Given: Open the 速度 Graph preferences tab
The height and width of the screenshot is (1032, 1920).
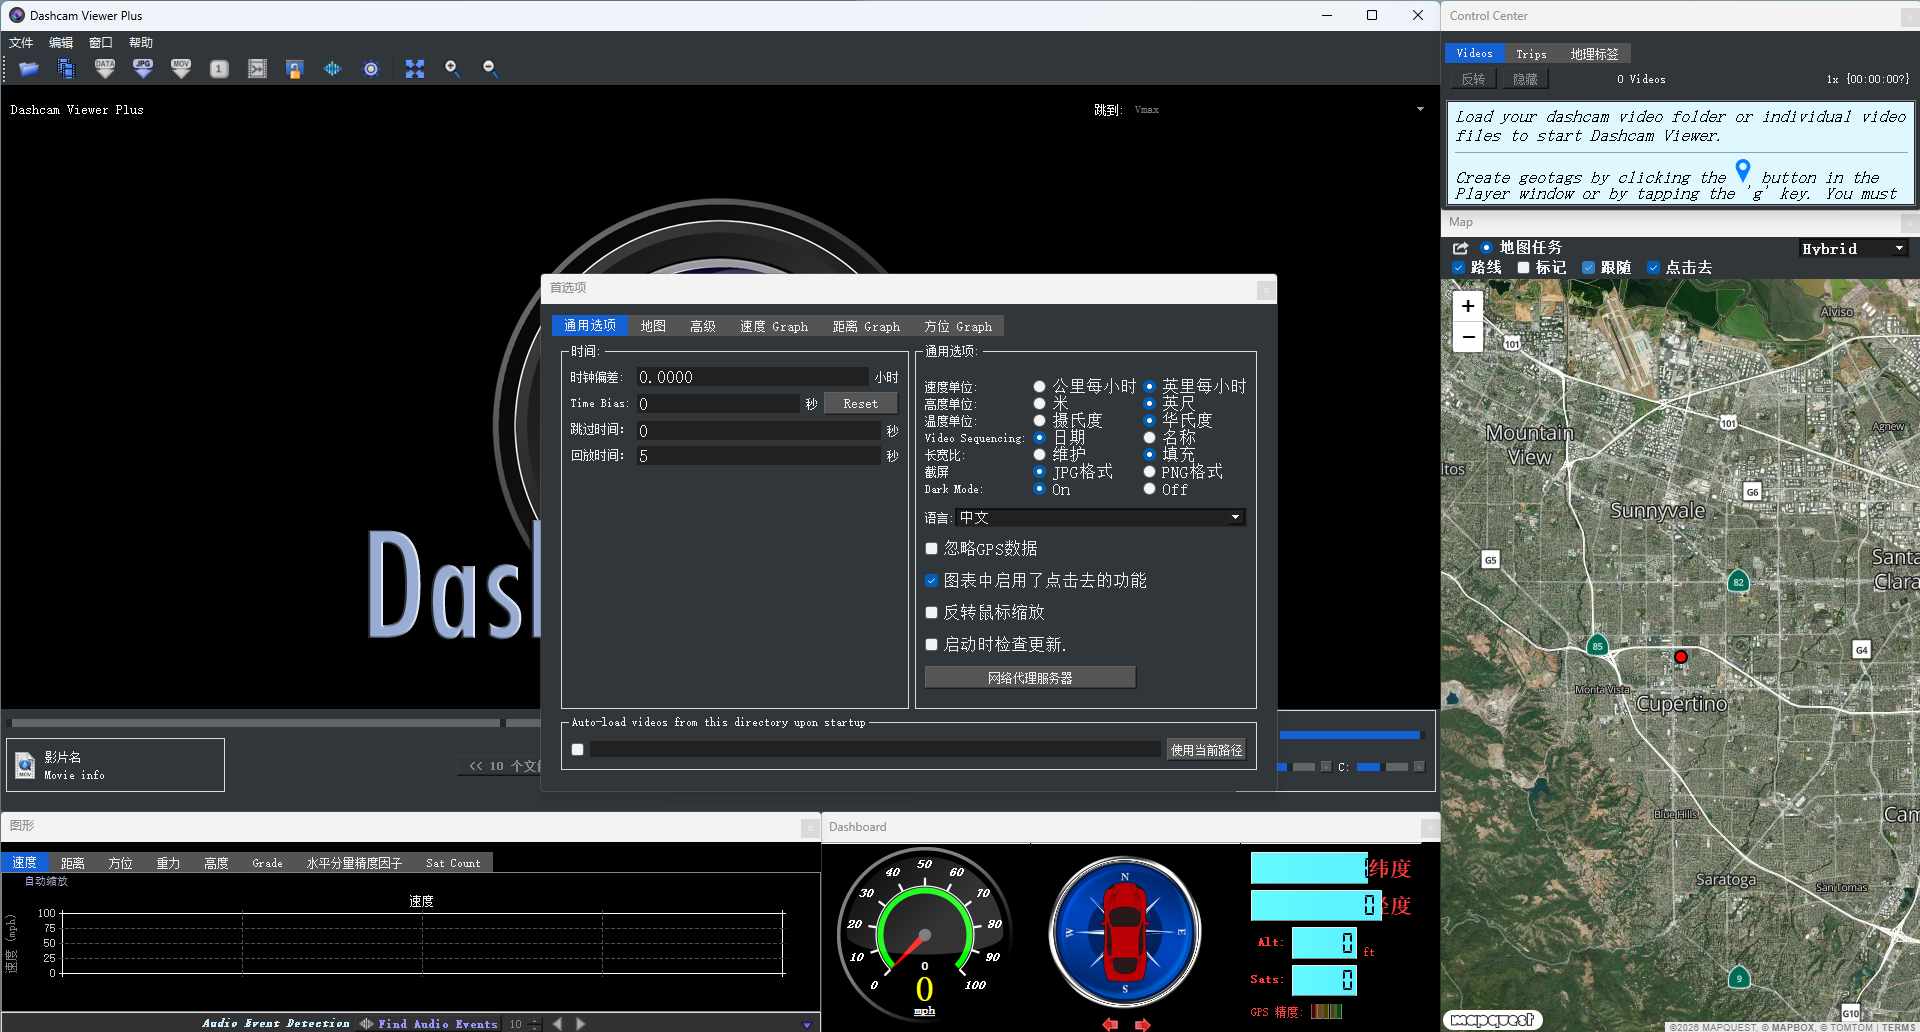Looking at the screenshot, I should click(773, 326).
